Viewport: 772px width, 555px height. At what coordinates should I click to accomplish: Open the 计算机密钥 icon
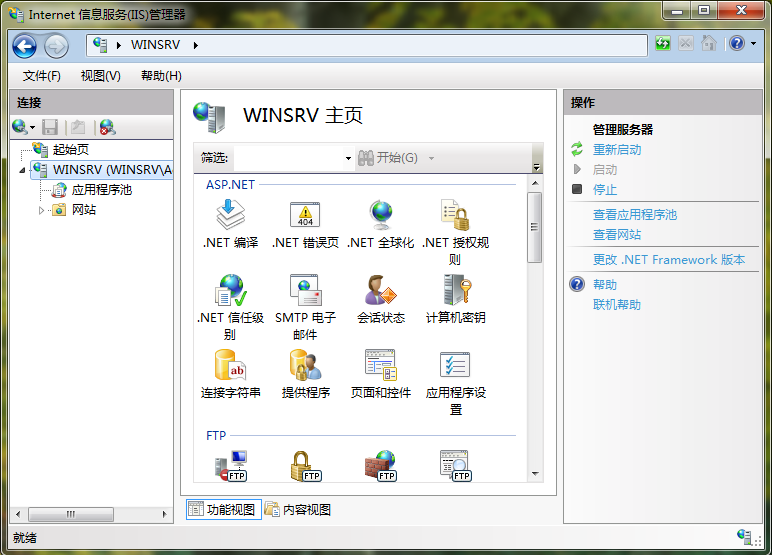point(457,290)
